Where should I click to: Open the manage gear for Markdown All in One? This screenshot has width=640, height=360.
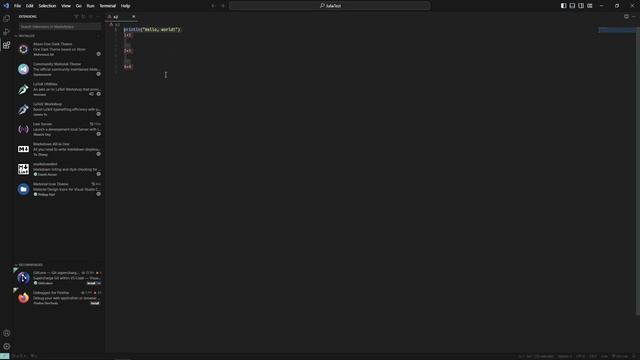(x=98, y=154)
